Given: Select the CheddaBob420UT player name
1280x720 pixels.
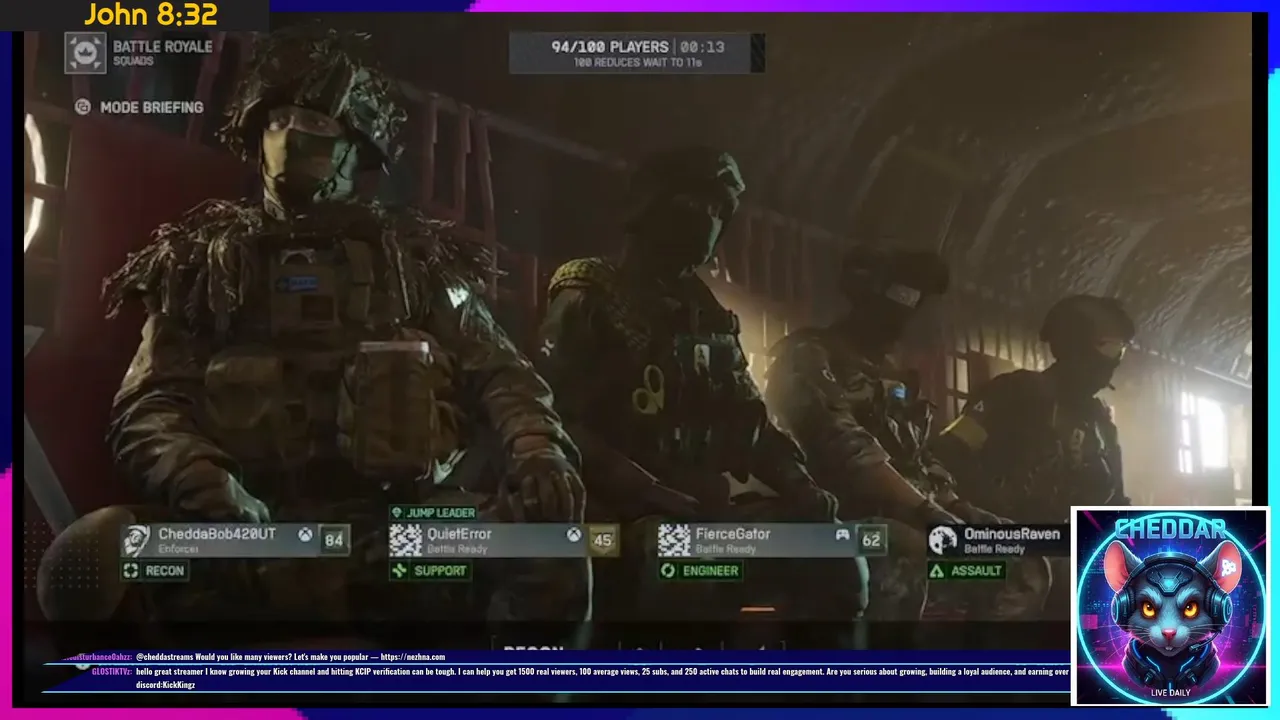Looking at the screenshot, I should point(217,534).
